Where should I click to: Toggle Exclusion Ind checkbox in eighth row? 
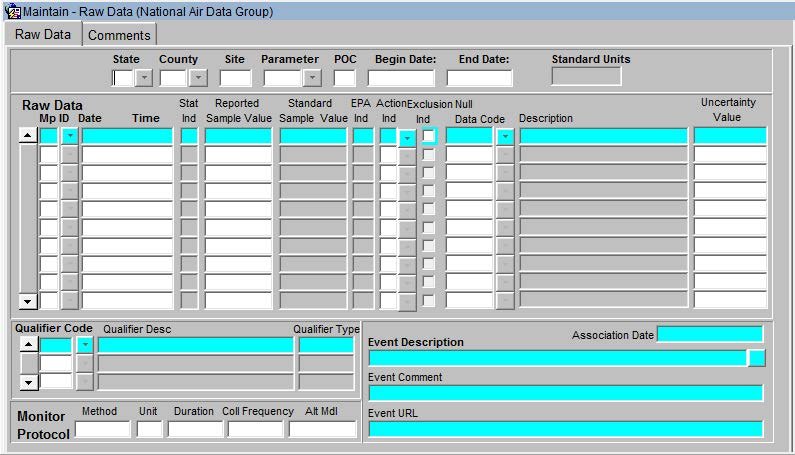pyautogui.click(x=429, y=264)
